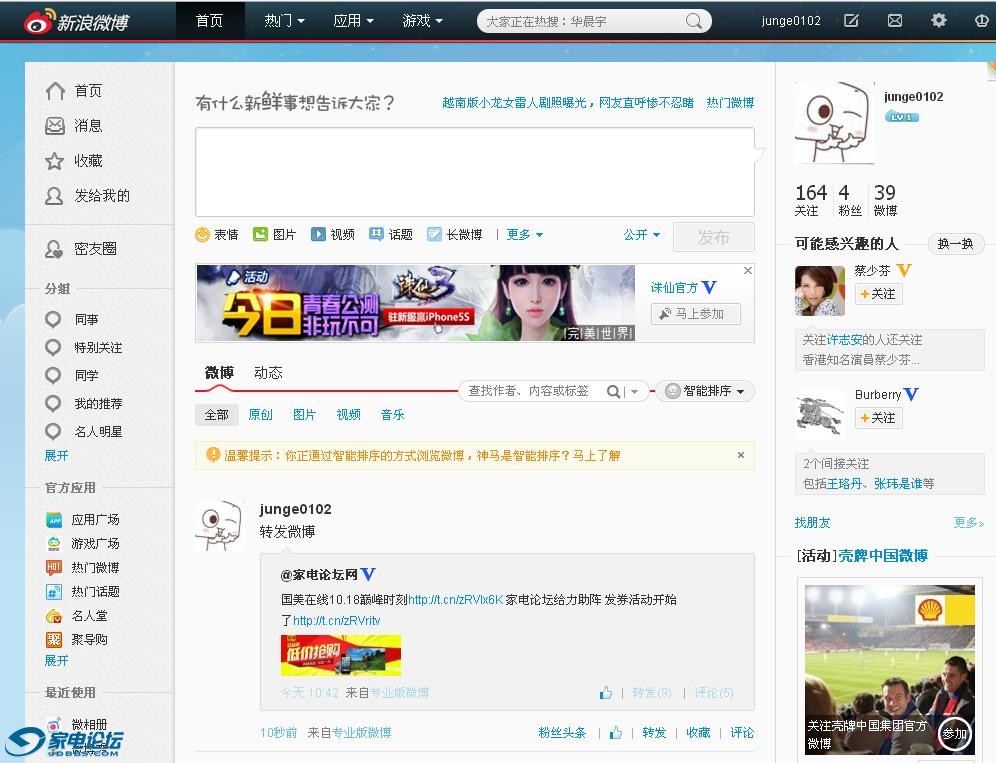Viewport: 996px width, 763px height.
Task: Insert a topic with 话题 icon
Action: pyautogui.click(x=391, y=235)
